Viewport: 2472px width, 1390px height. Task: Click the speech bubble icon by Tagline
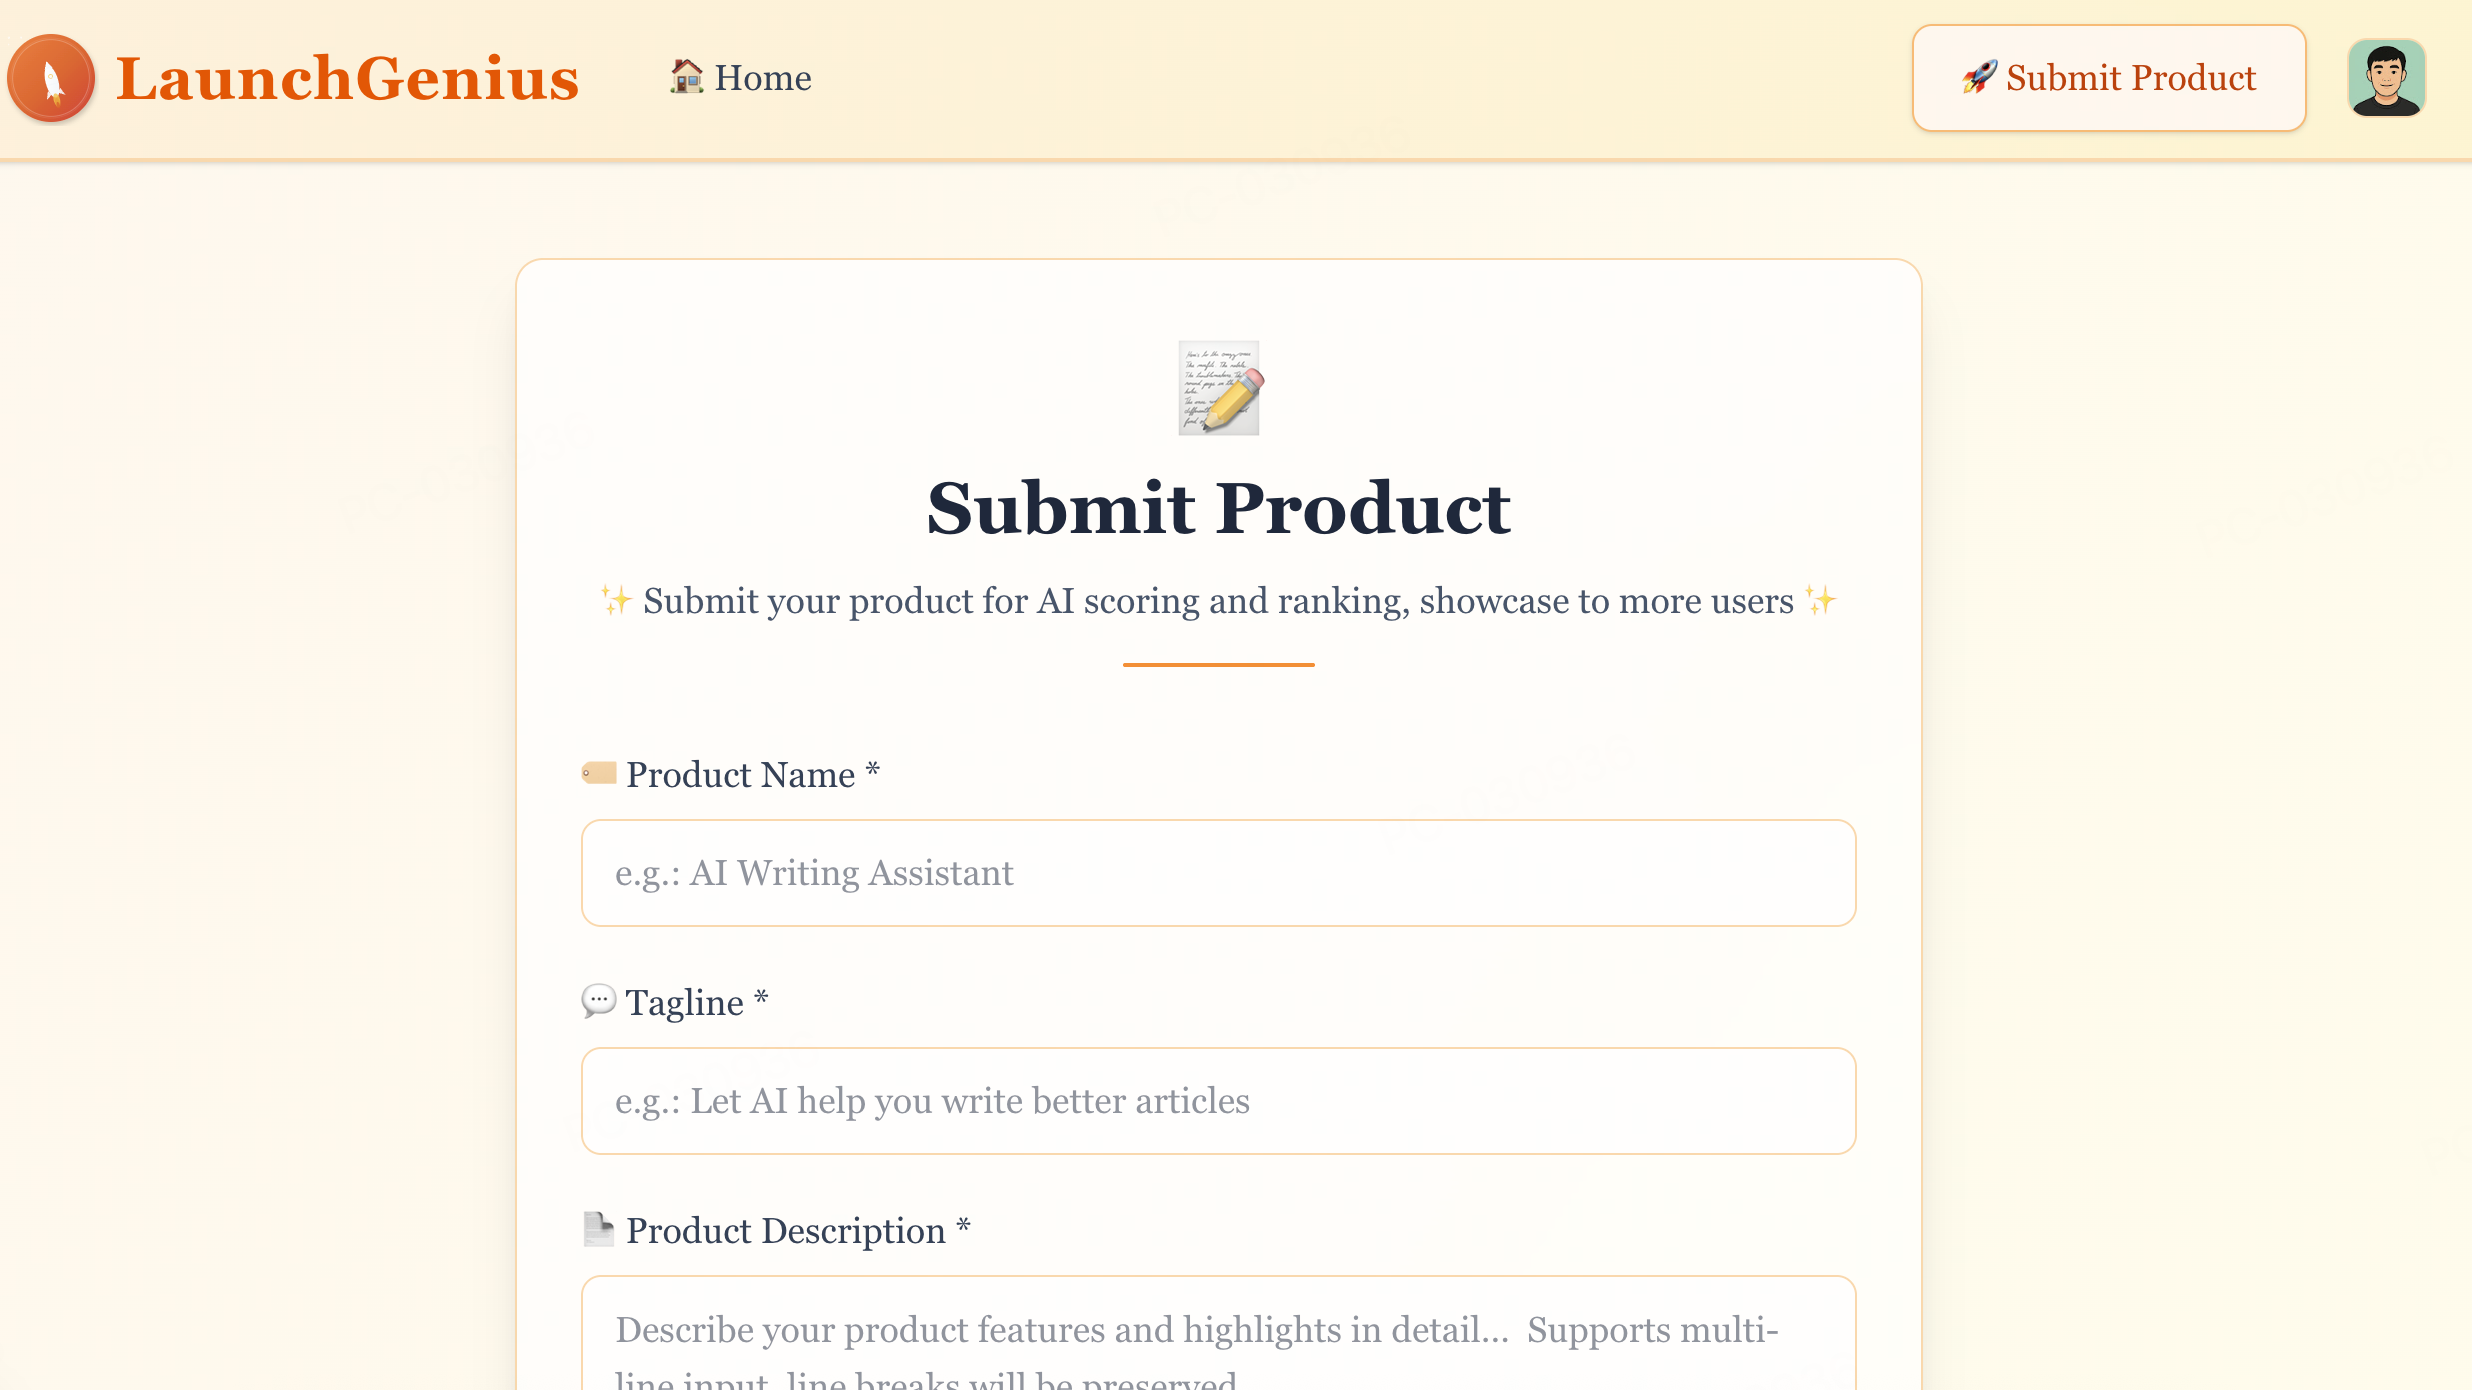598,1001
